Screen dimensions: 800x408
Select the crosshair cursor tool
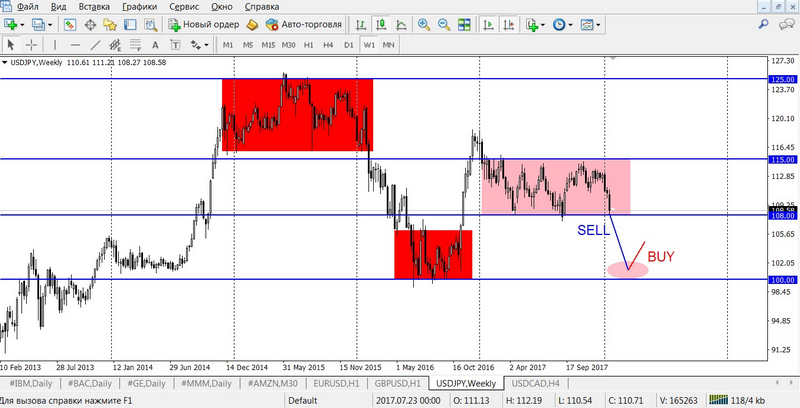[x=31, y=45]
